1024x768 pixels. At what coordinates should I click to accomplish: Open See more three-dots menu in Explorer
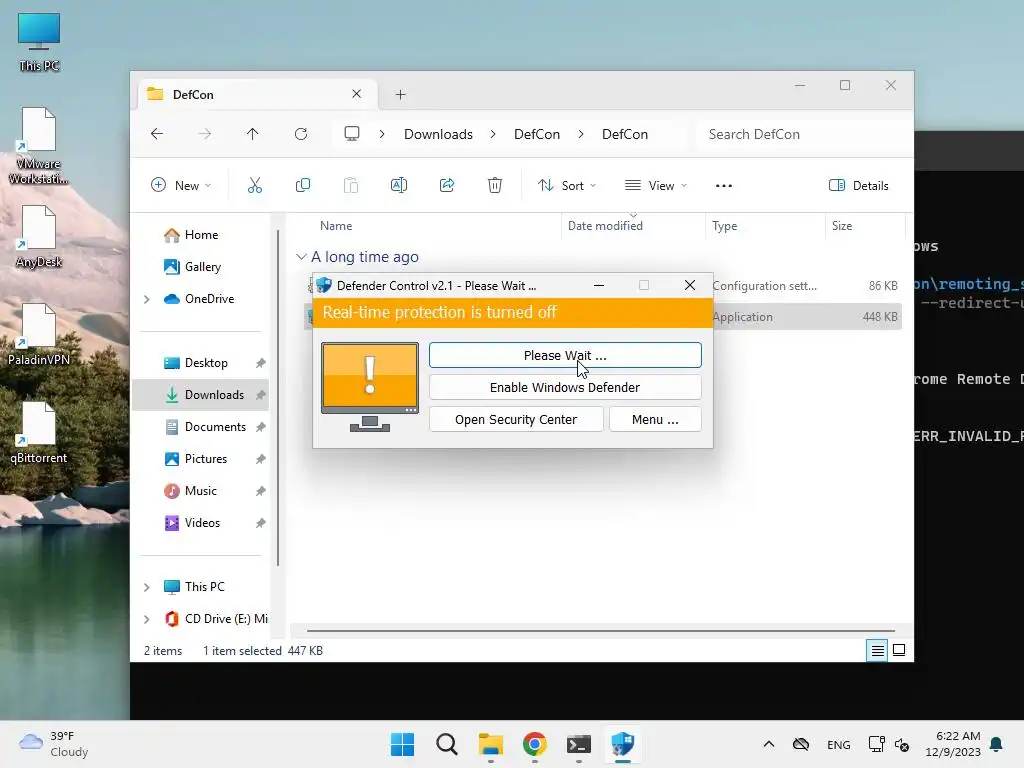tap(724, 185)
